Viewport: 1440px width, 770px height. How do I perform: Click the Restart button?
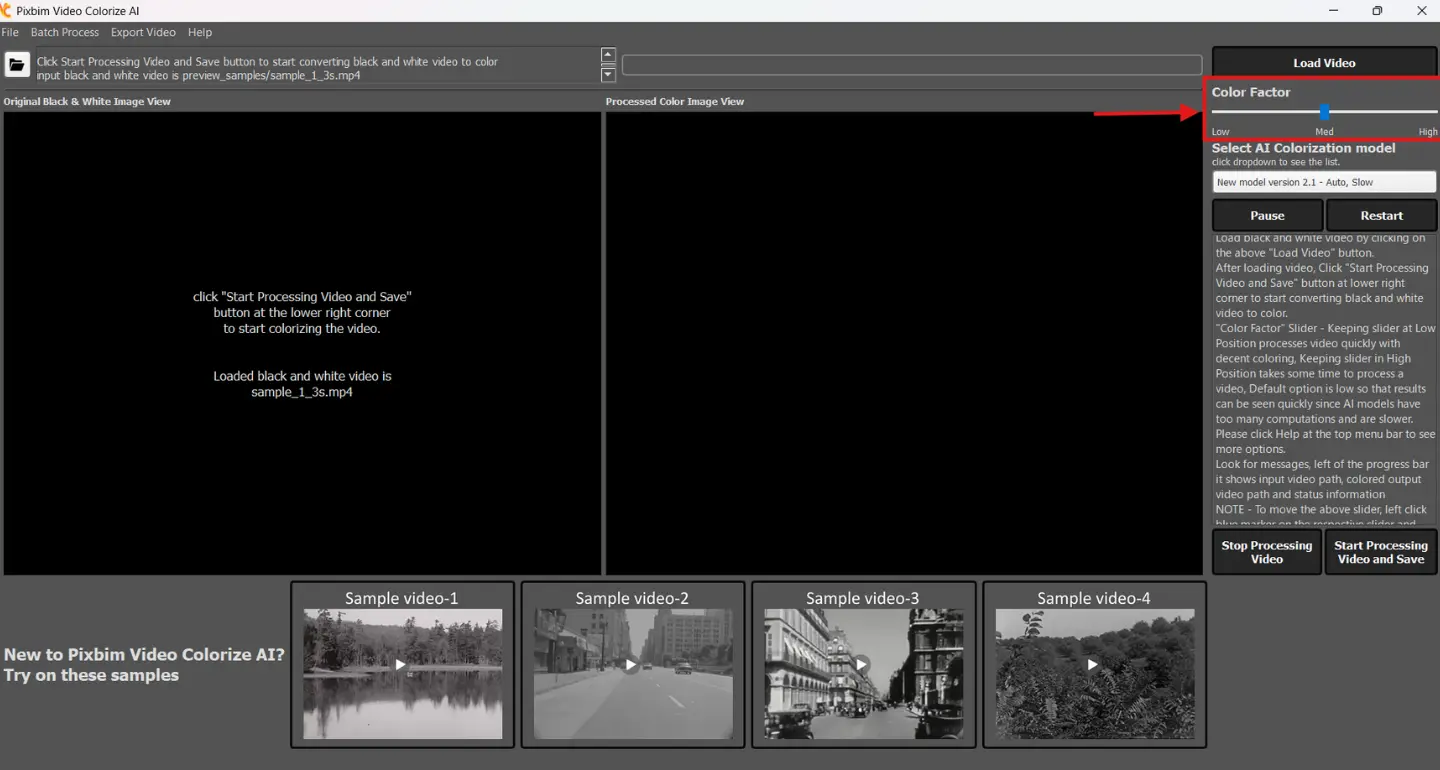(x=1381, y=215)
